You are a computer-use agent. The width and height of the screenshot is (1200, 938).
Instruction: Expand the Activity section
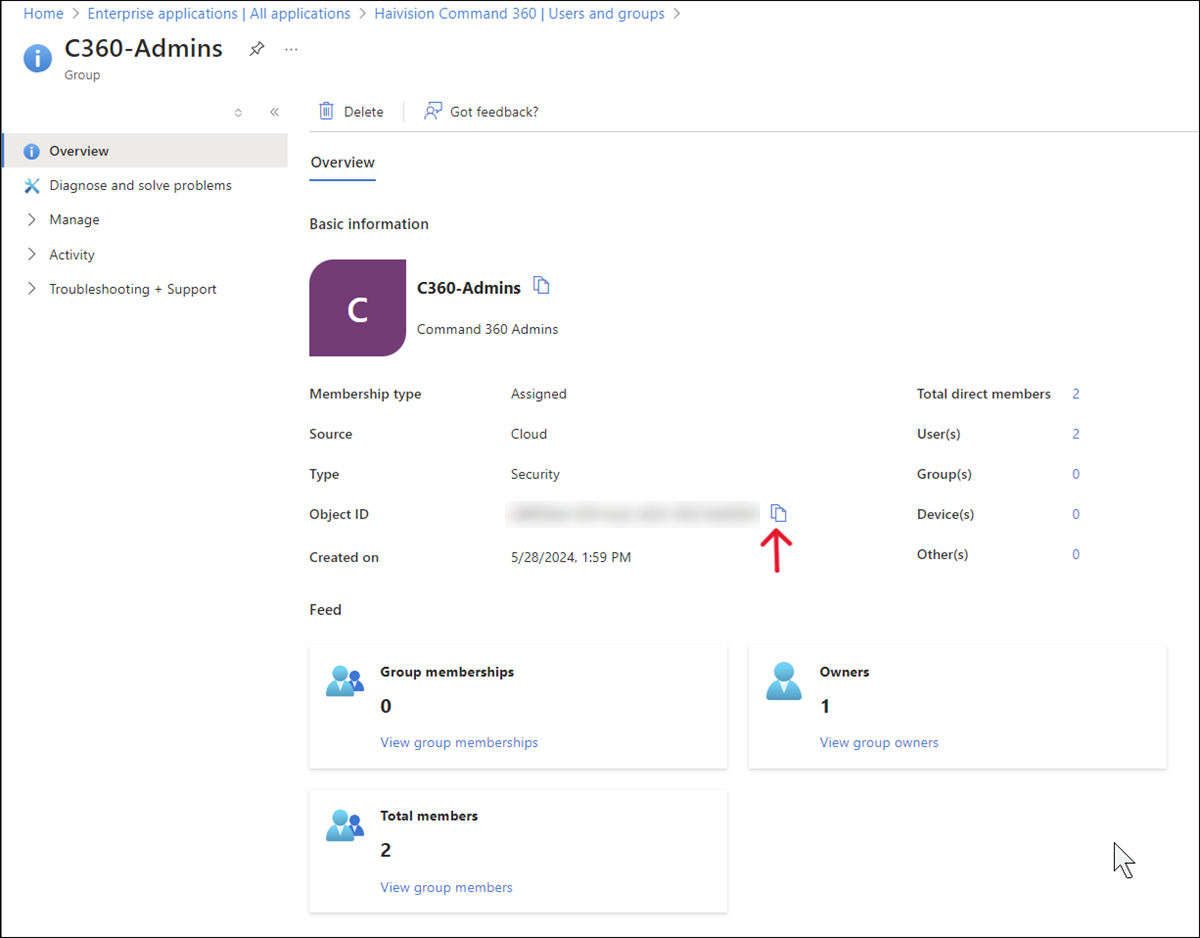(x=72, y=254)
